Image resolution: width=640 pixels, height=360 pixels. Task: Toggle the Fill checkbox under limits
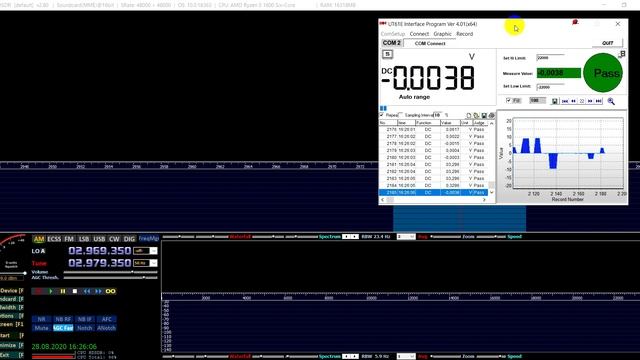click(x=508, y=100)
